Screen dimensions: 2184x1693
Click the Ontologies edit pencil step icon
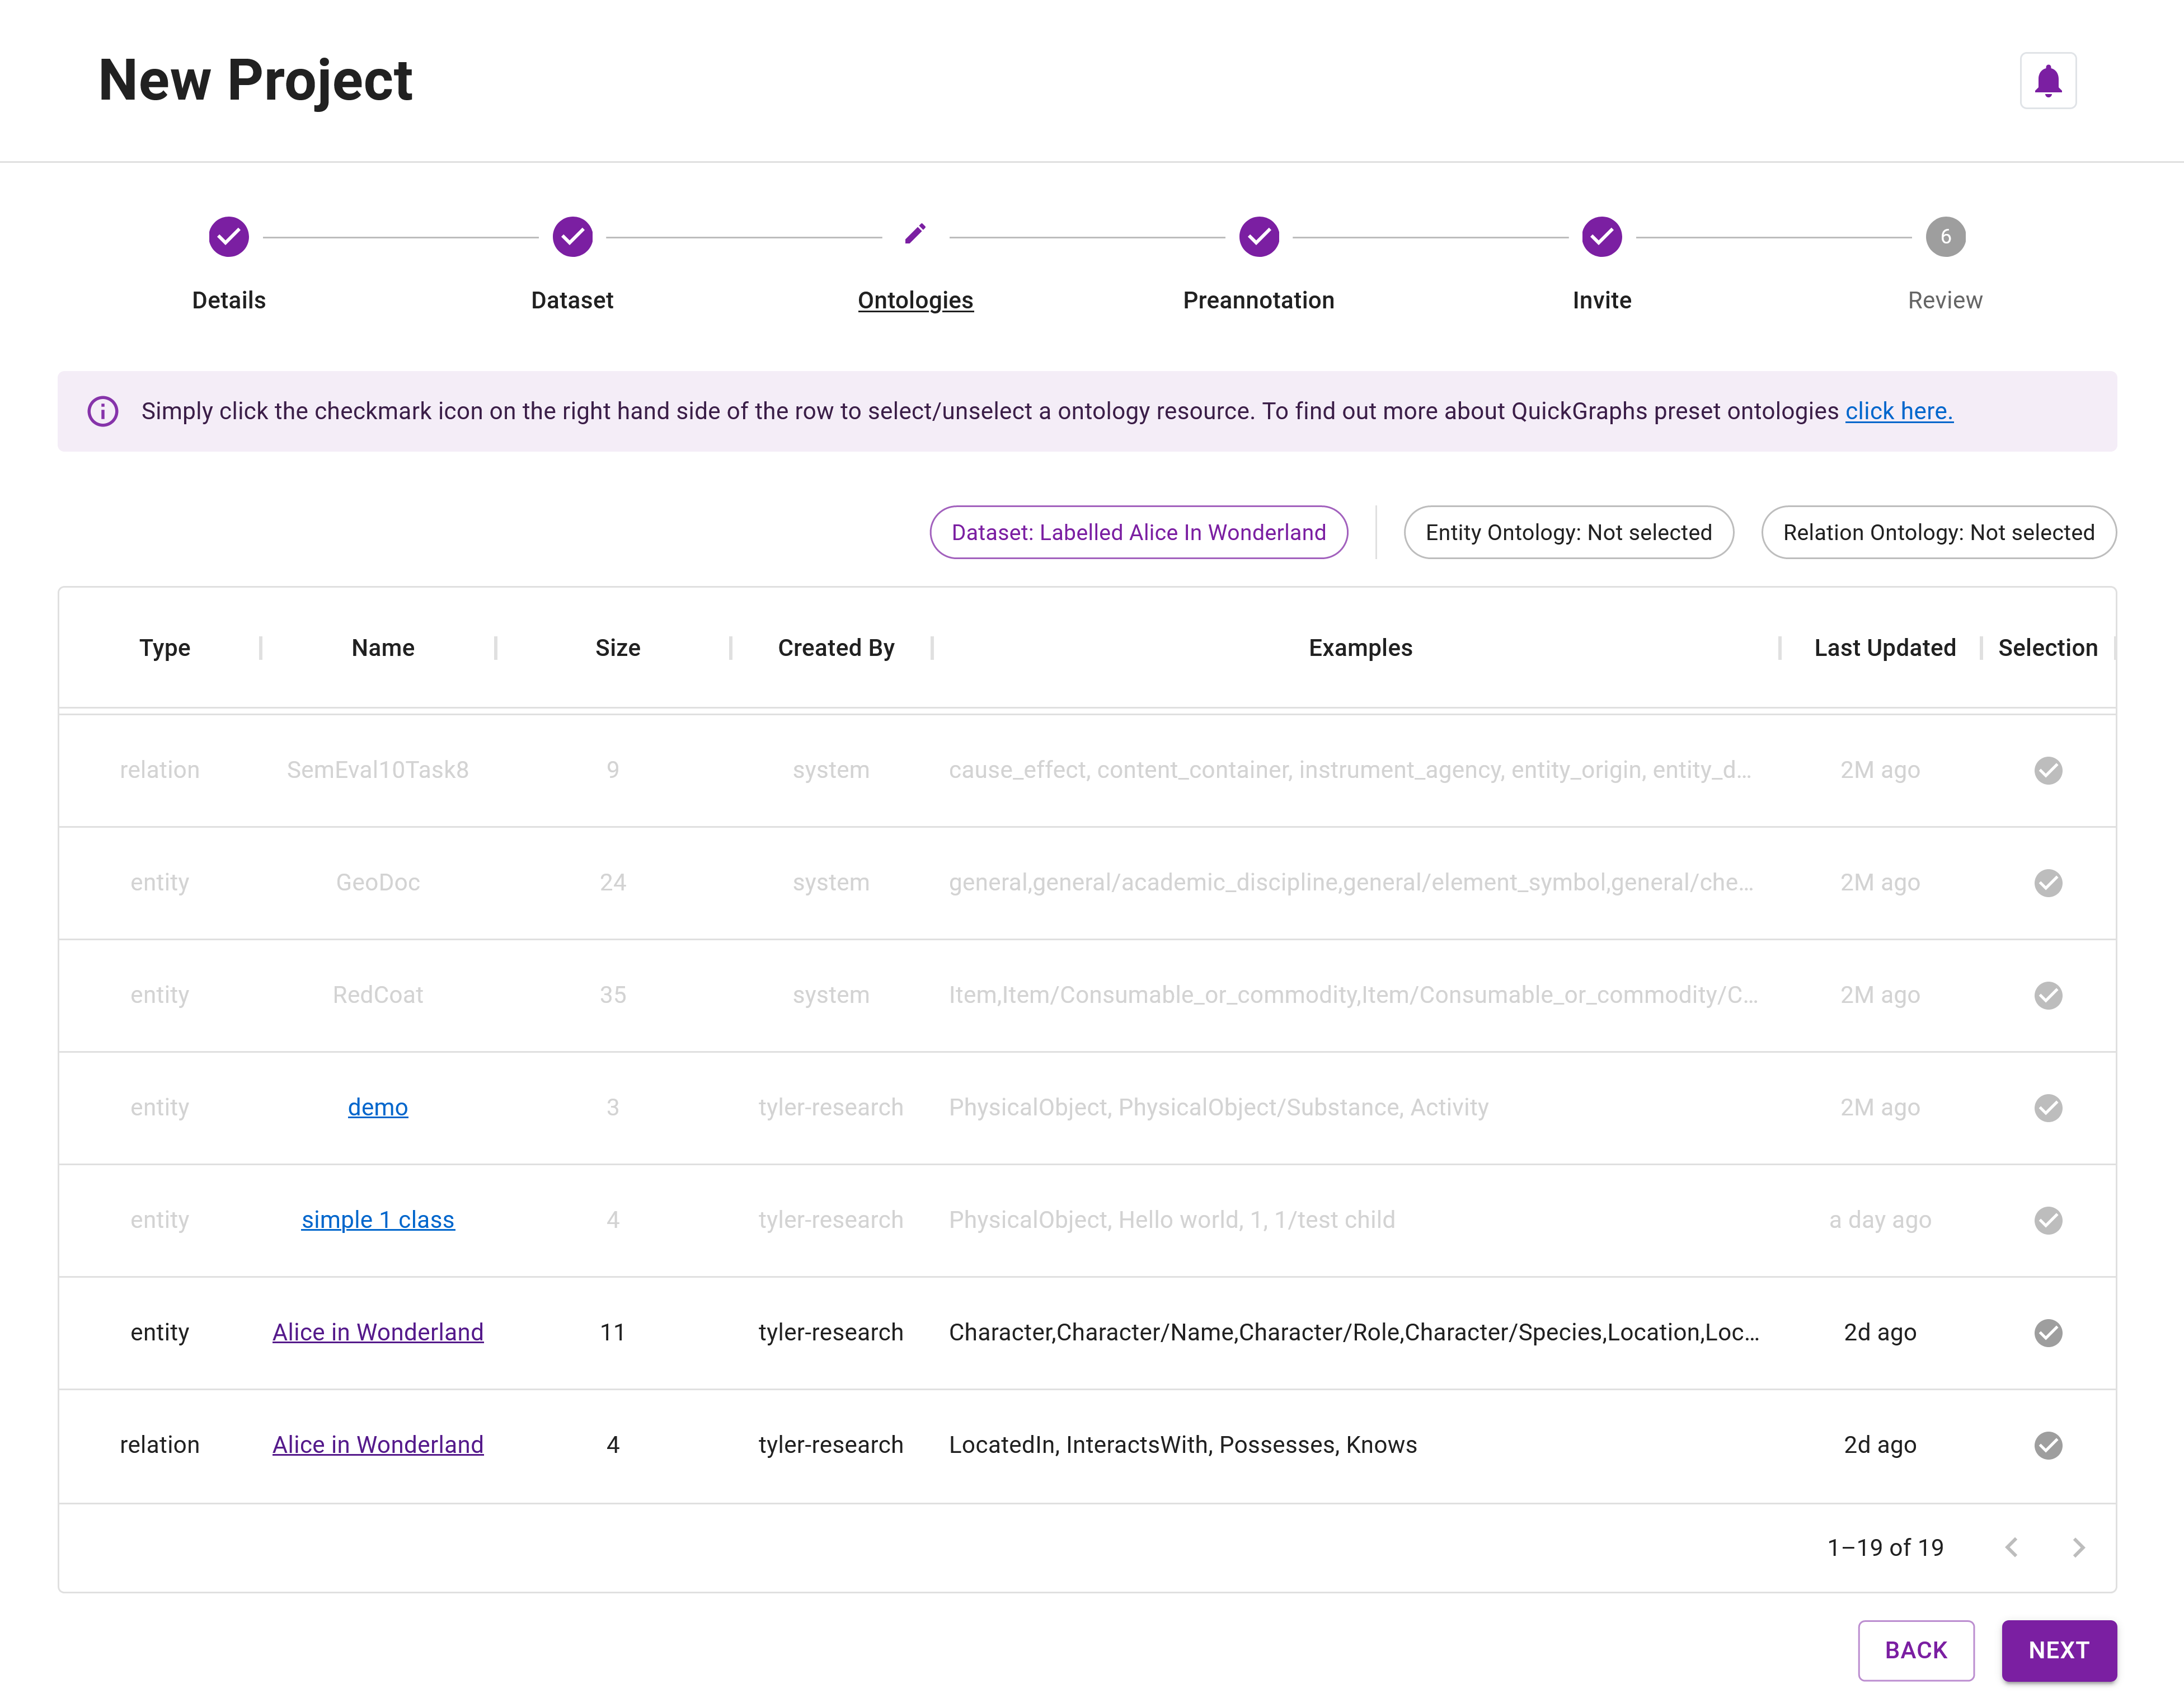pos(915,236)
